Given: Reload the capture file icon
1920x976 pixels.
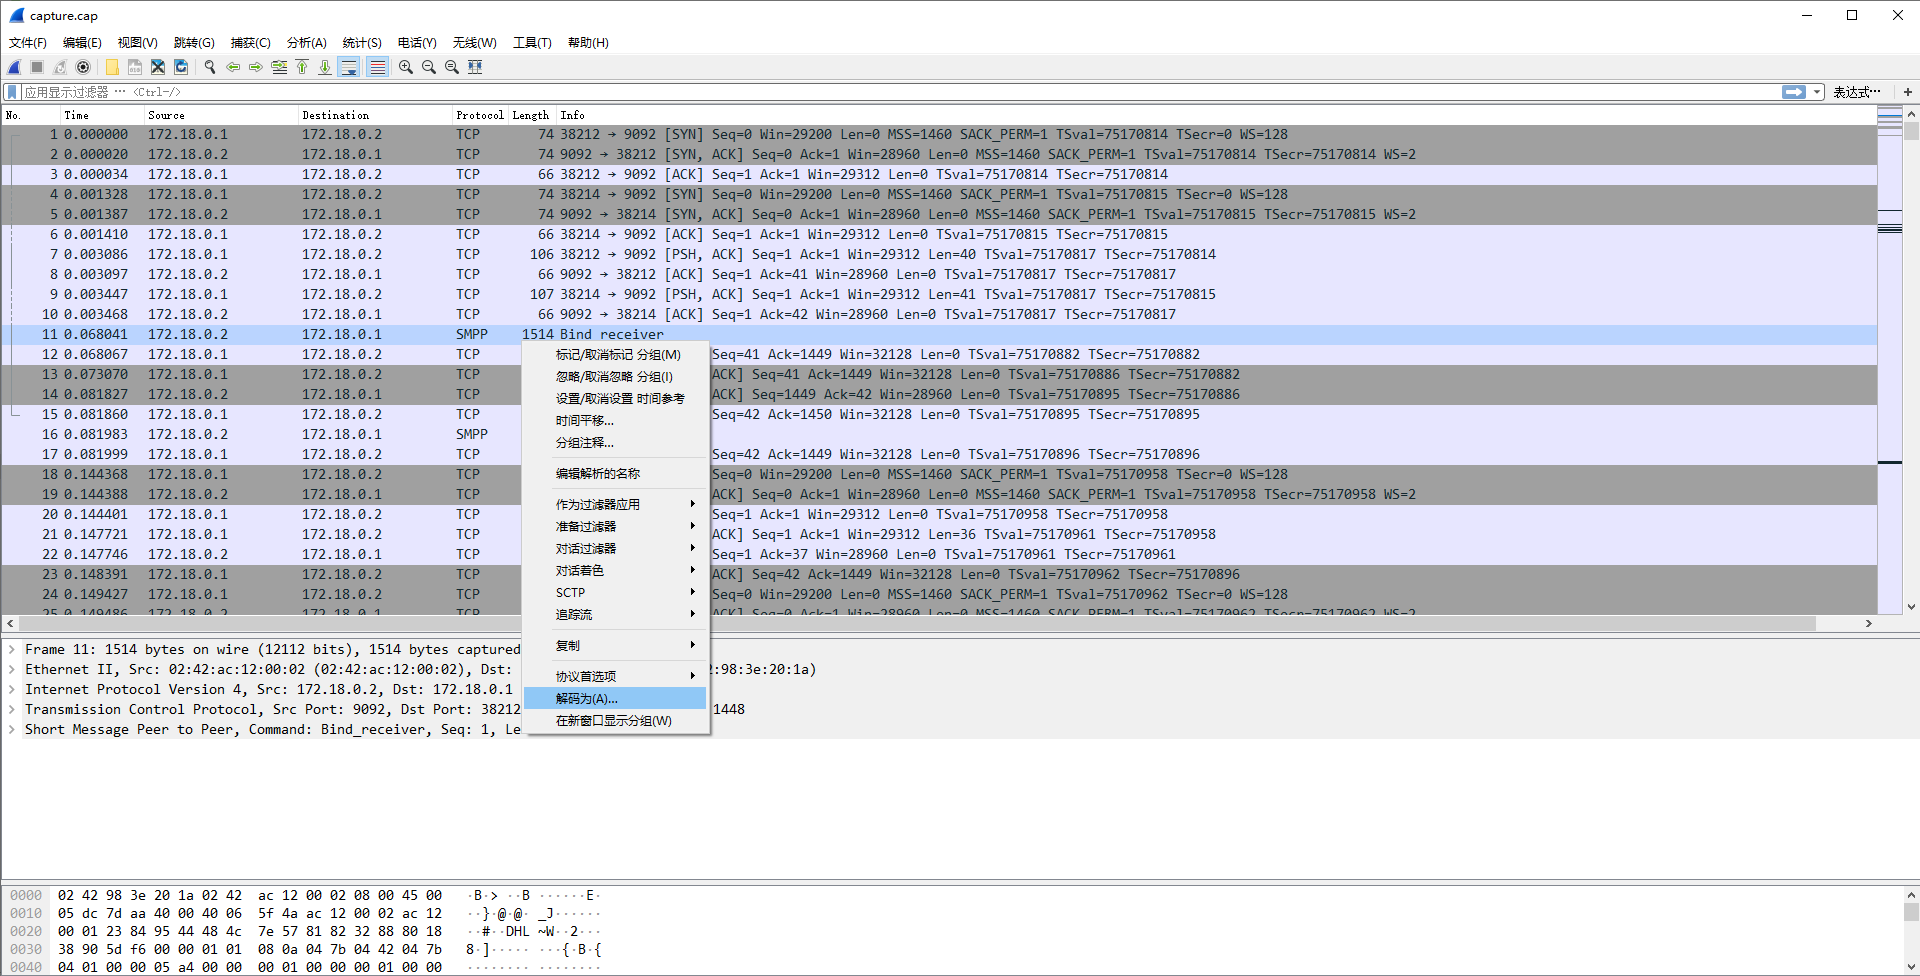Looking at the screenshot, I should (x=181, y=67).
